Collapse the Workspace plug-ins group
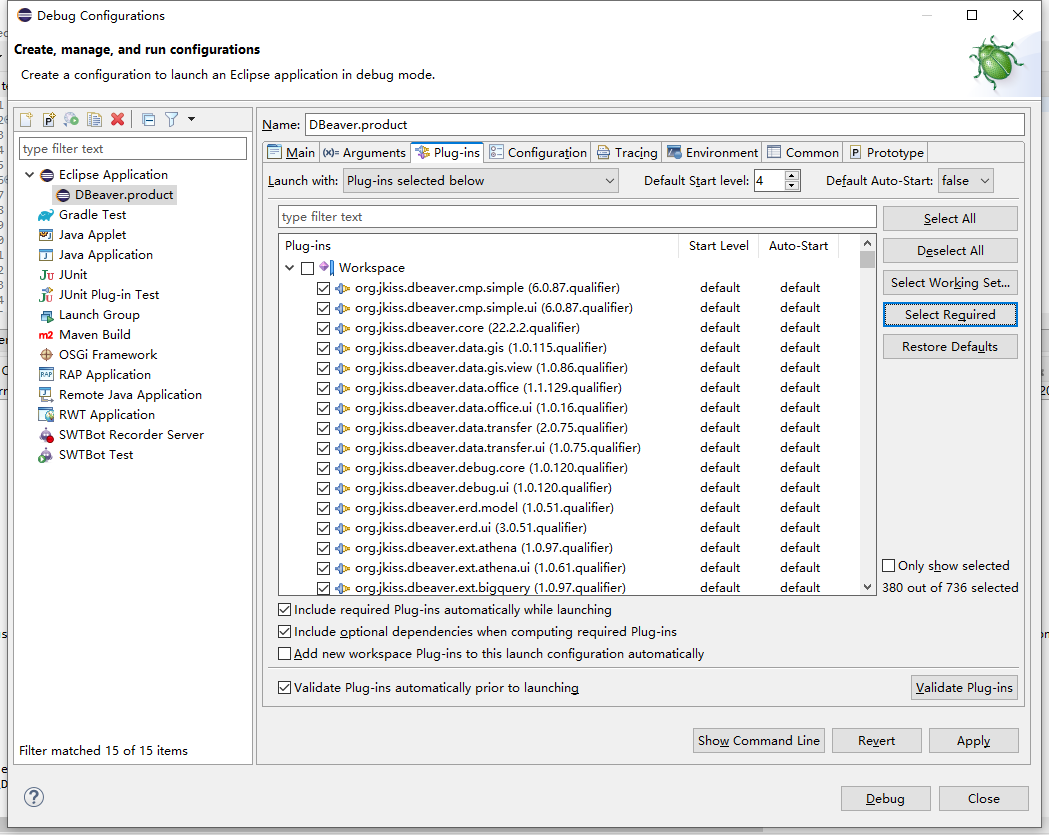Viewport: 1049px width, 835px height. click(x=290, y=268)
